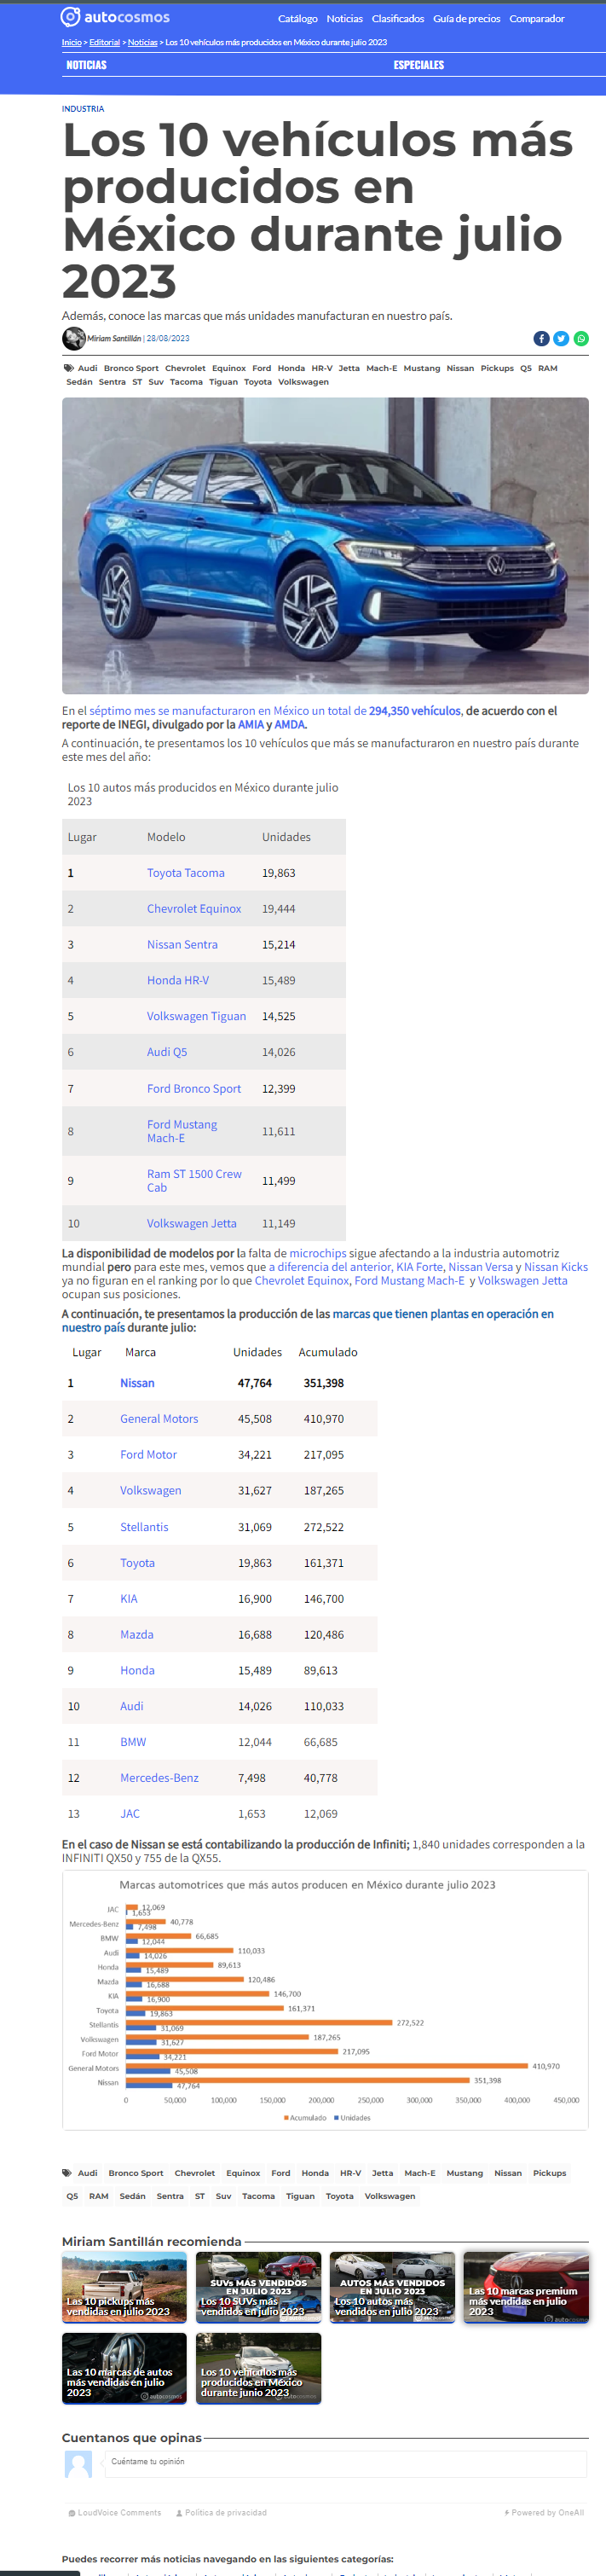Click the tag icon beside Audi
The height and width of the screenshot is (2576, 606).
point(68,368)
